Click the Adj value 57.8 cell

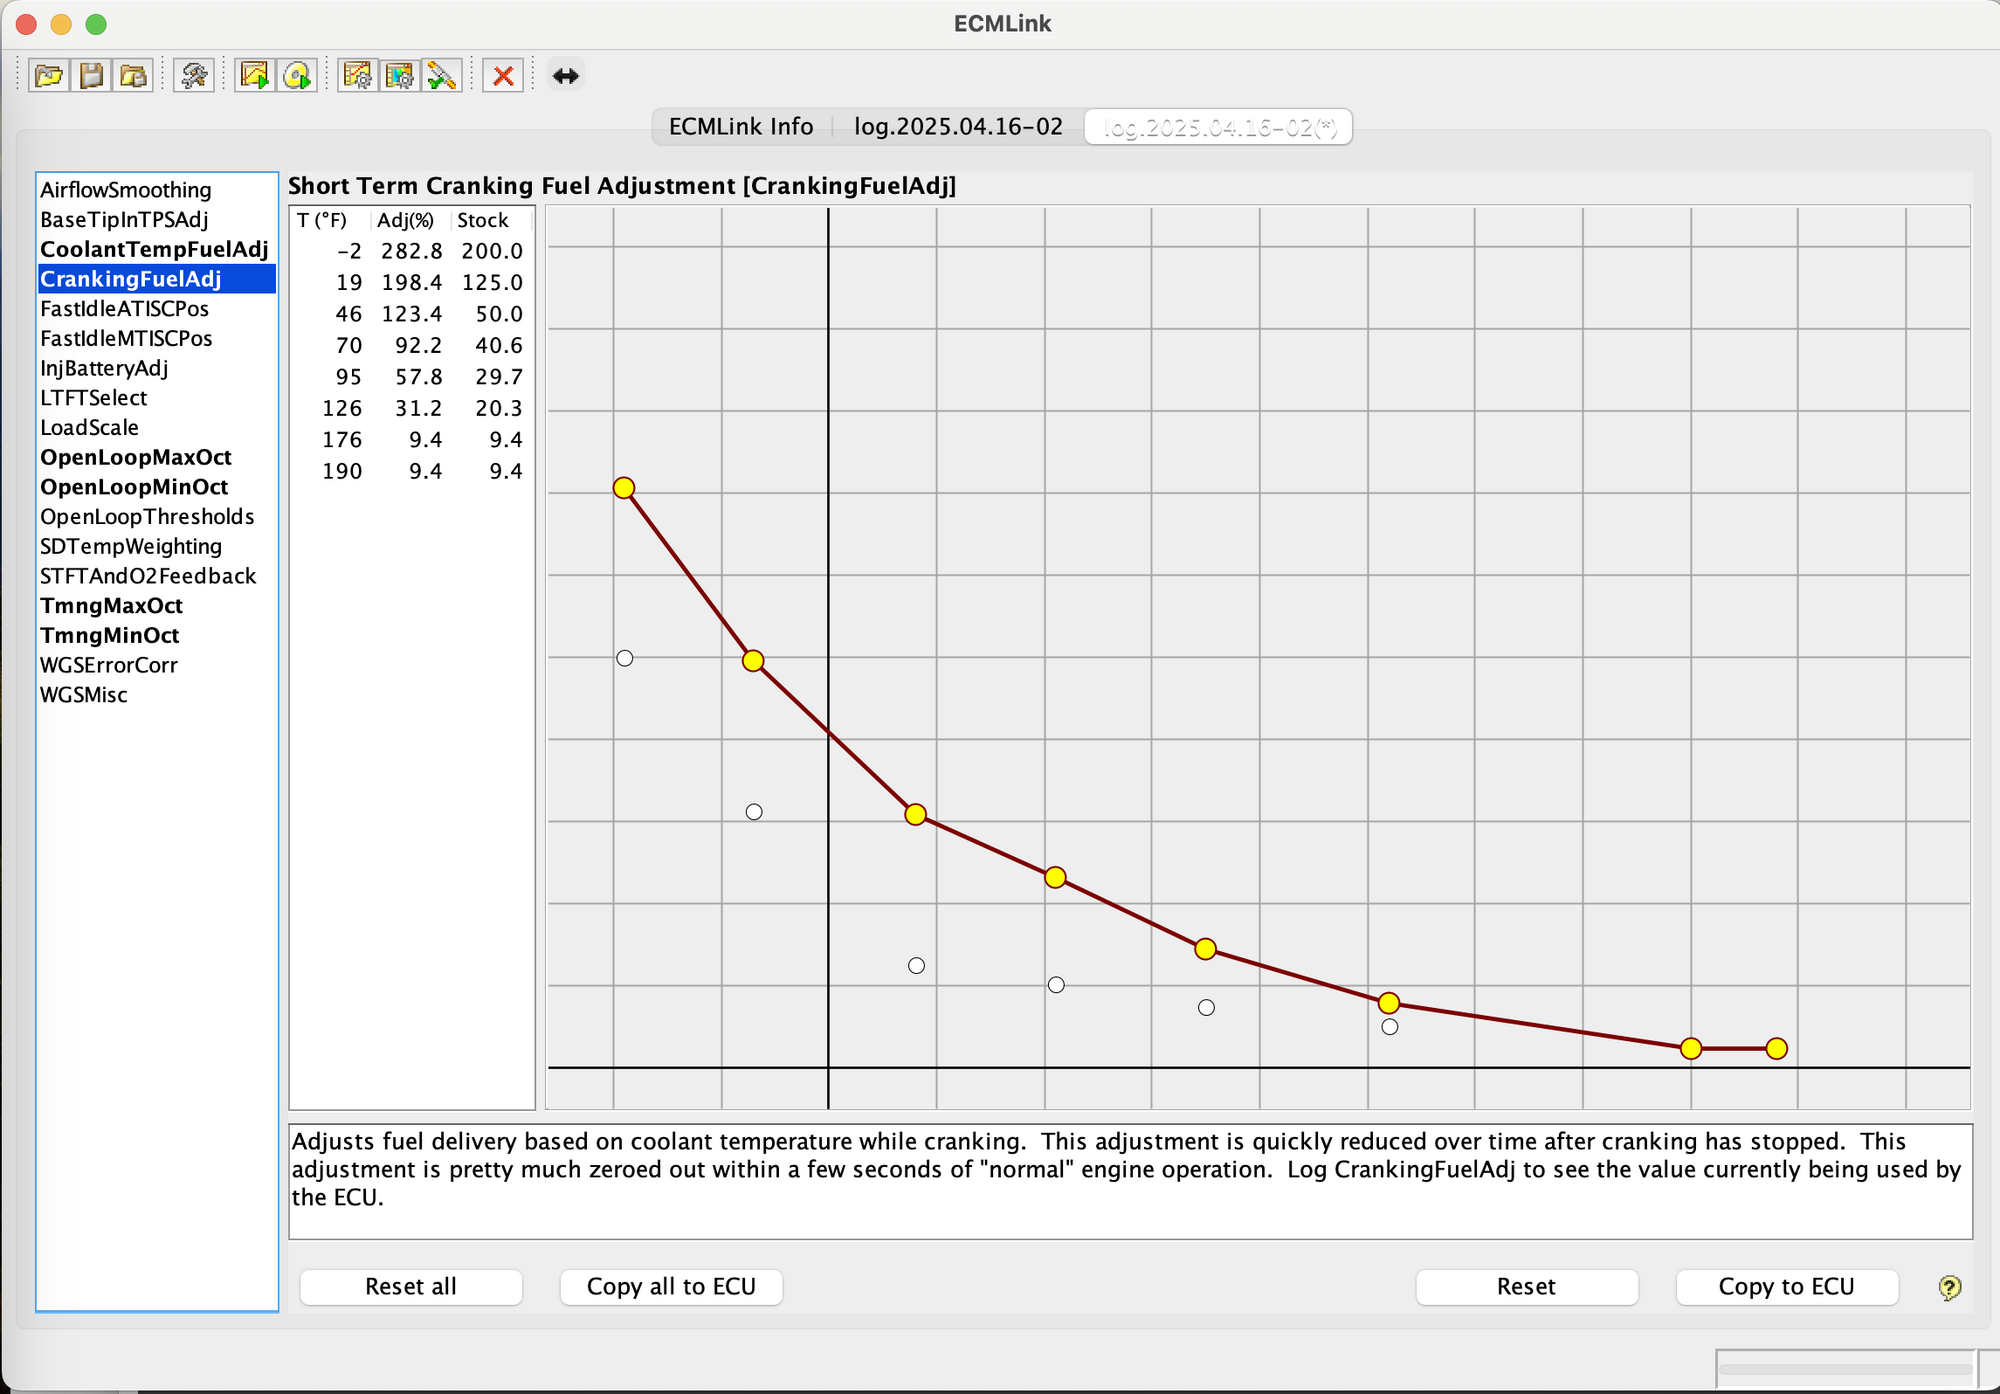(411, 377)
